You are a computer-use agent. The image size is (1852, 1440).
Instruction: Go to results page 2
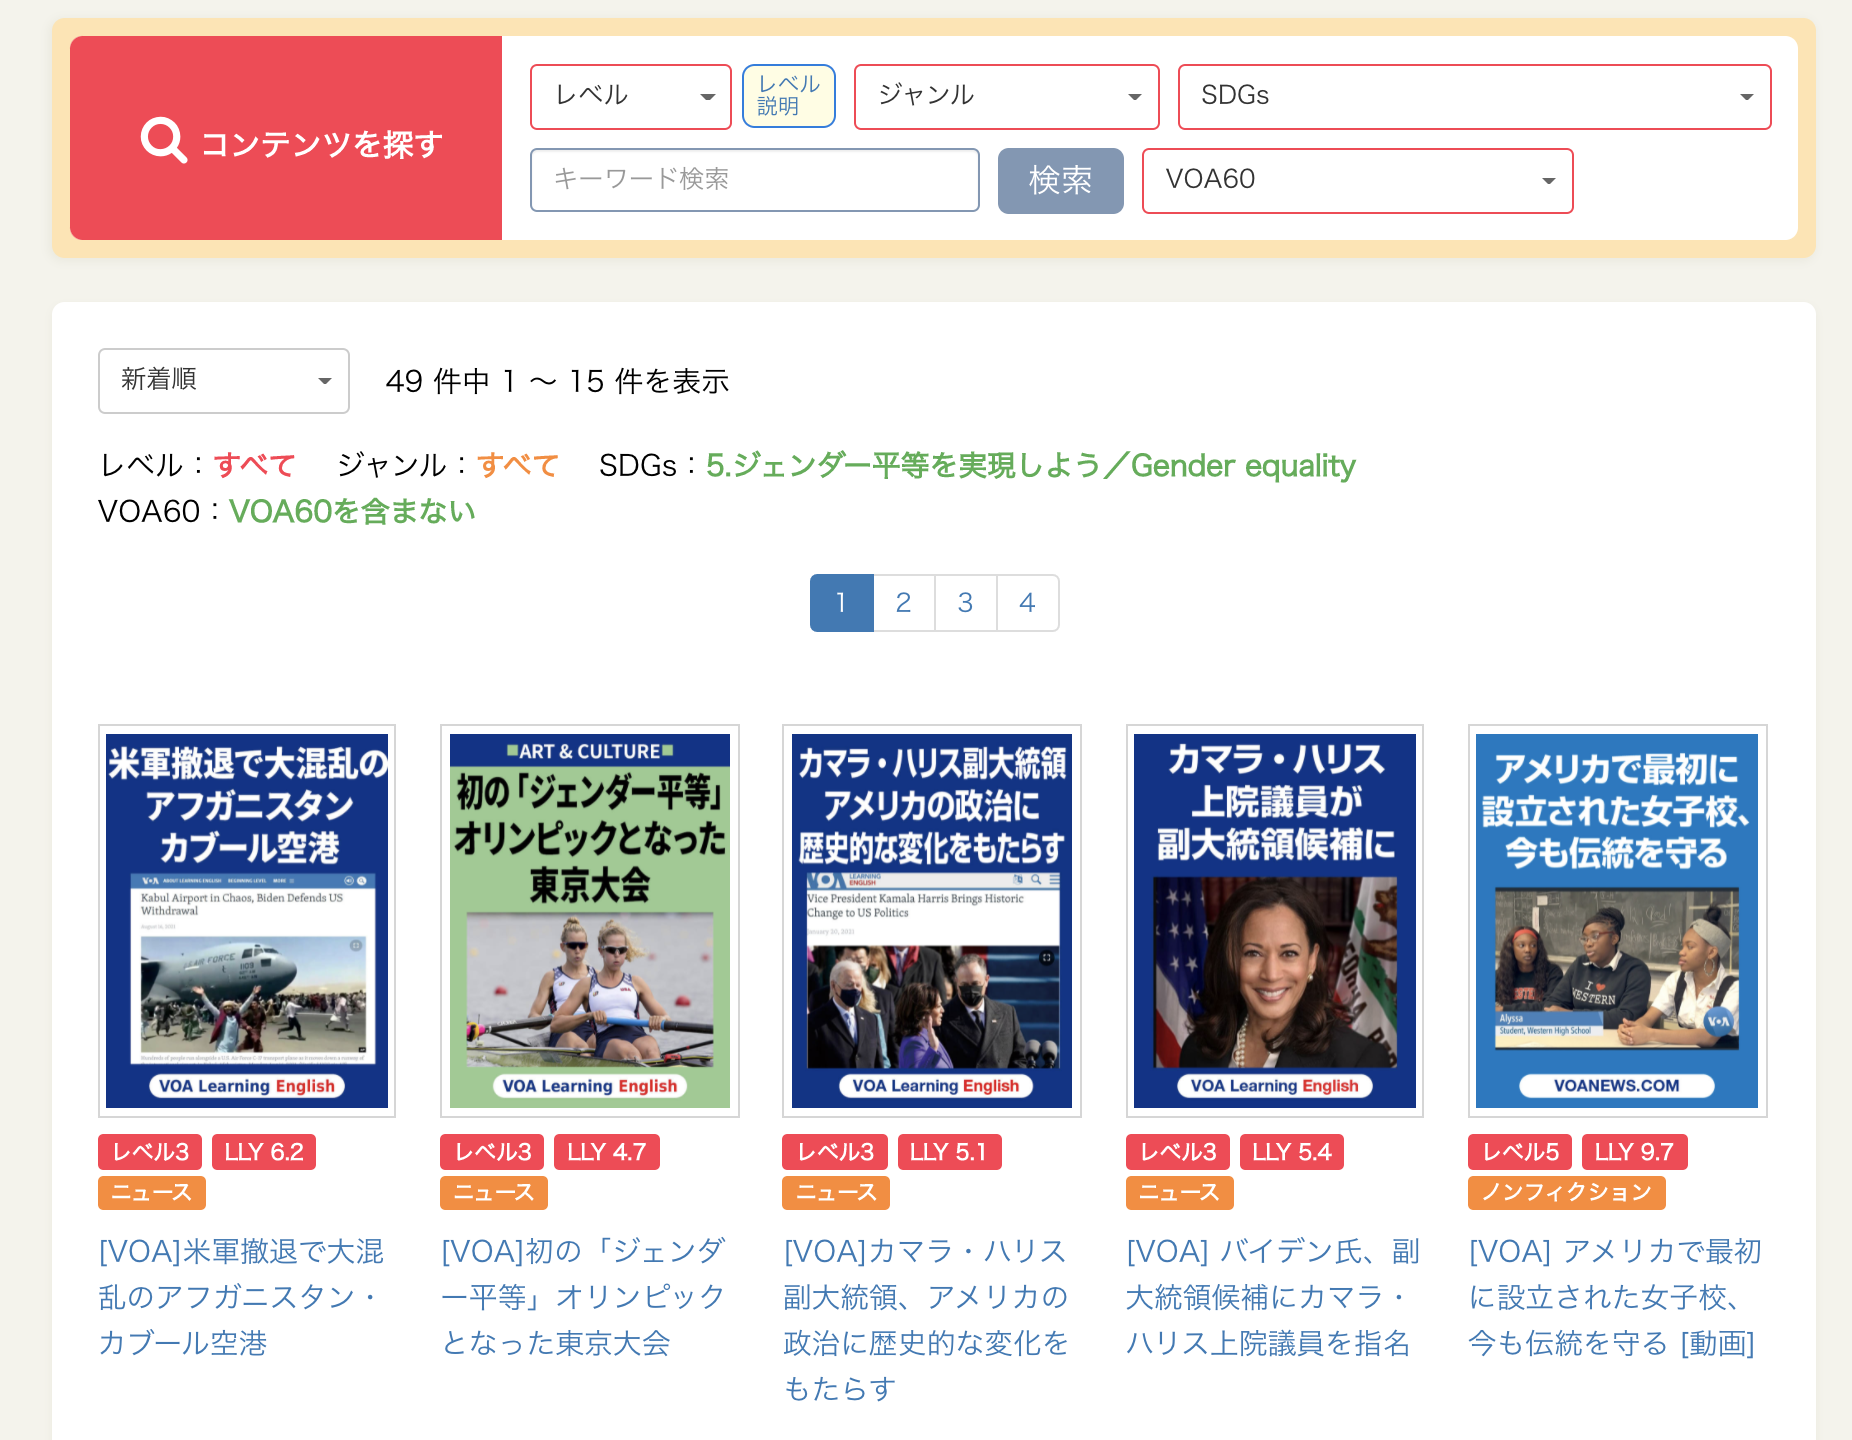point(904,602)
